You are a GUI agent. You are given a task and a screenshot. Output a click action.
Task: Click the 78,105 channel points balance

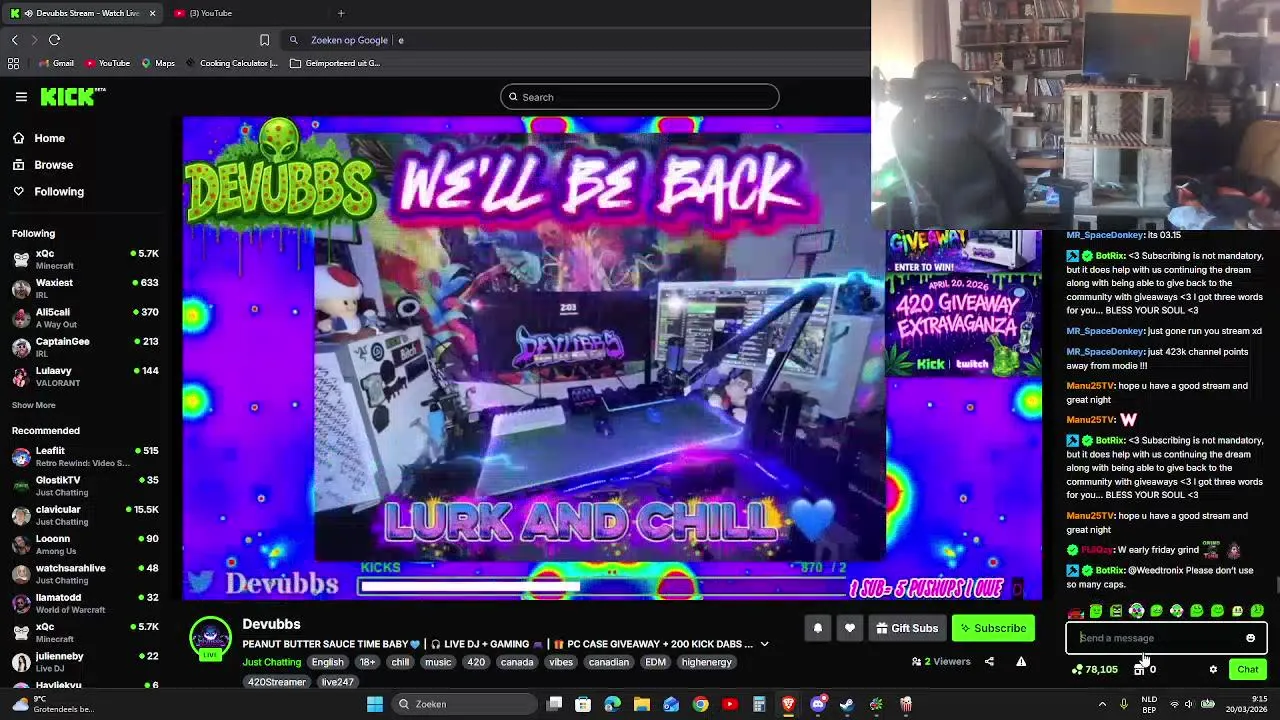click(x=1094, y=669)
